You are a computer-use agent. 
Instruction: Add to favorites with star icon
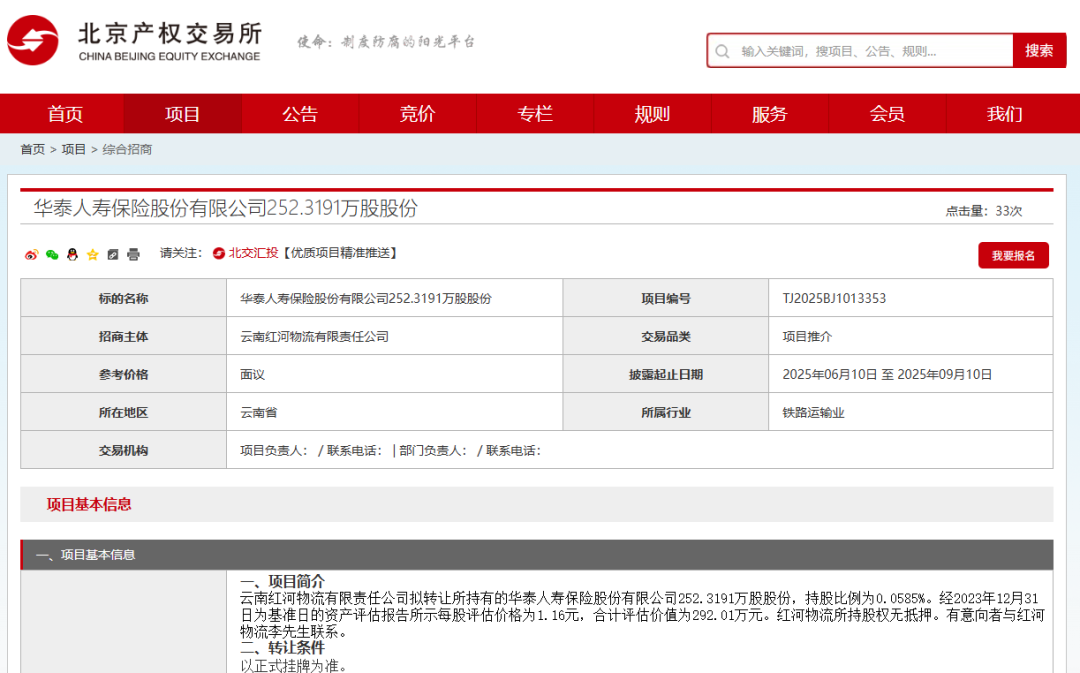tap(93, 254)
